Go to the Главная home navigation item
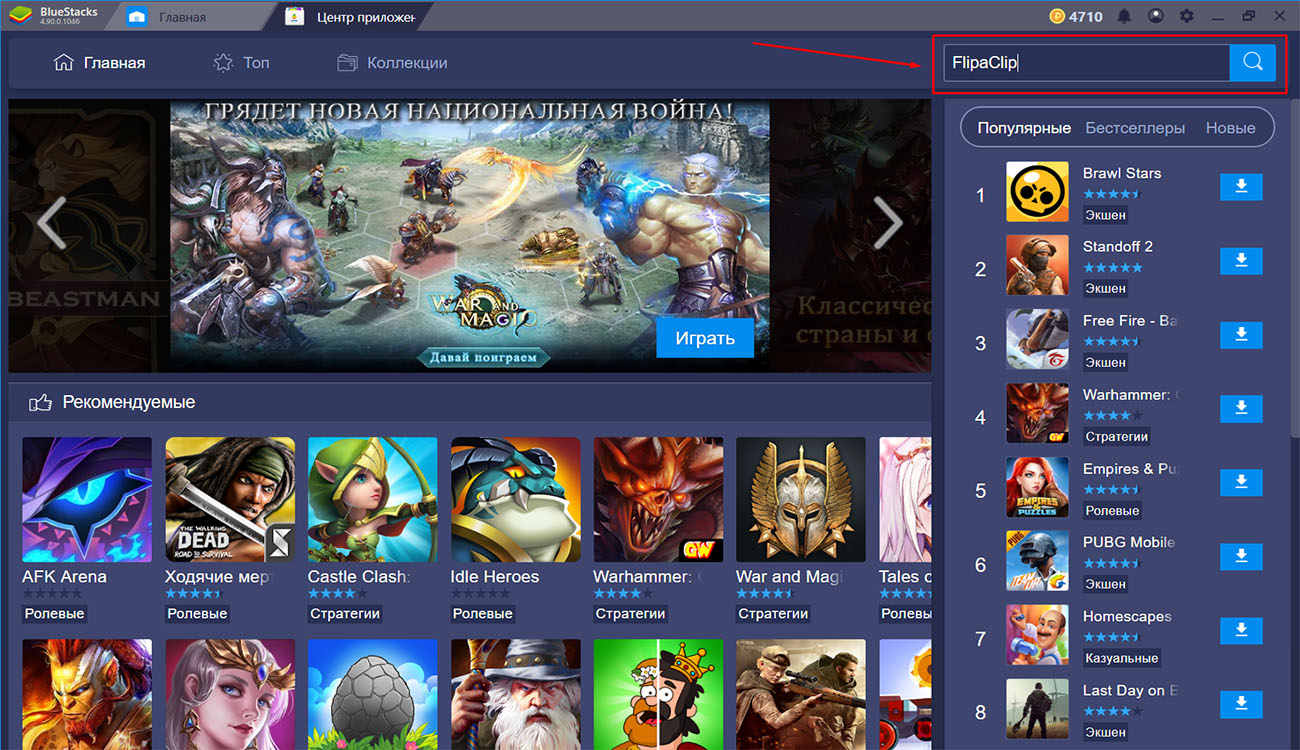This screenshot has width=1300, height=750. point(99,62)
